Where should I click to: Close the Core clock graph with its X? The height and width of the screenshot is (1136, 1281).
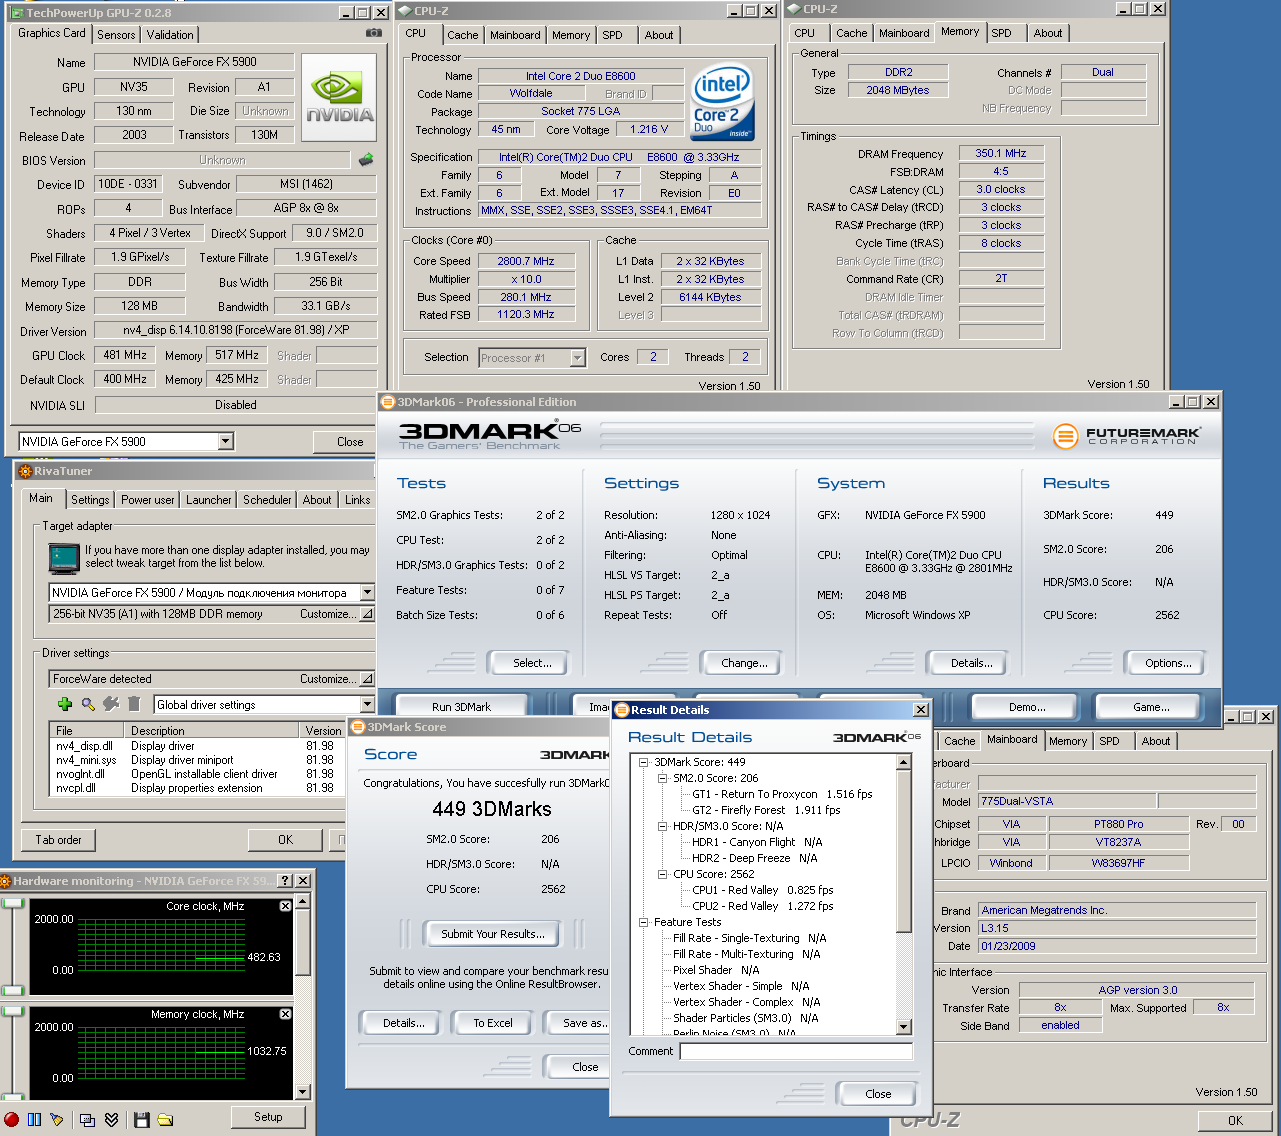coord(285,906)
